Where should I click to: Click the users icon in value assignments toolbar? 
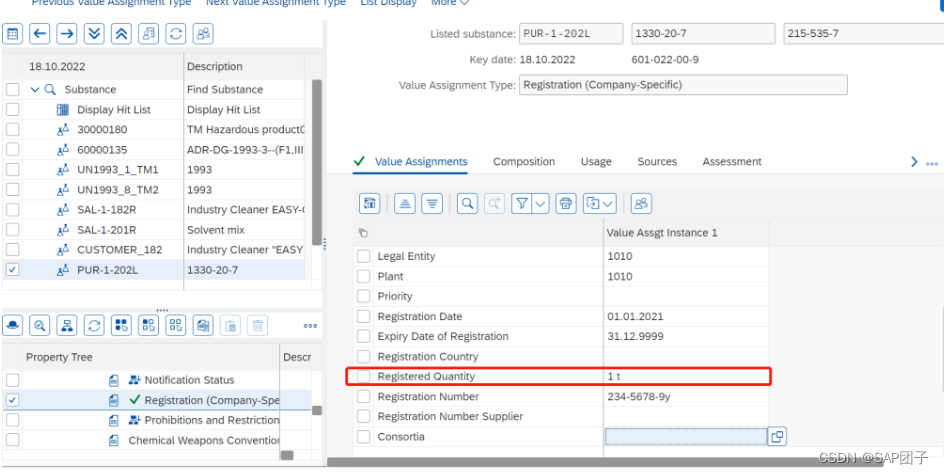[641, 204]
